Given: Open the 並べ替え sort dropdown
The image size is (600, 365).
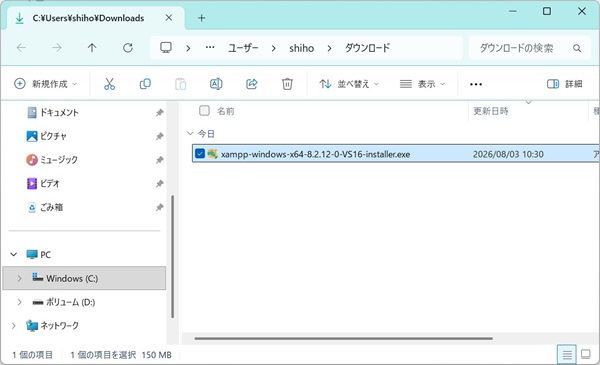Looking at the screenshot, I should point(349,84).
